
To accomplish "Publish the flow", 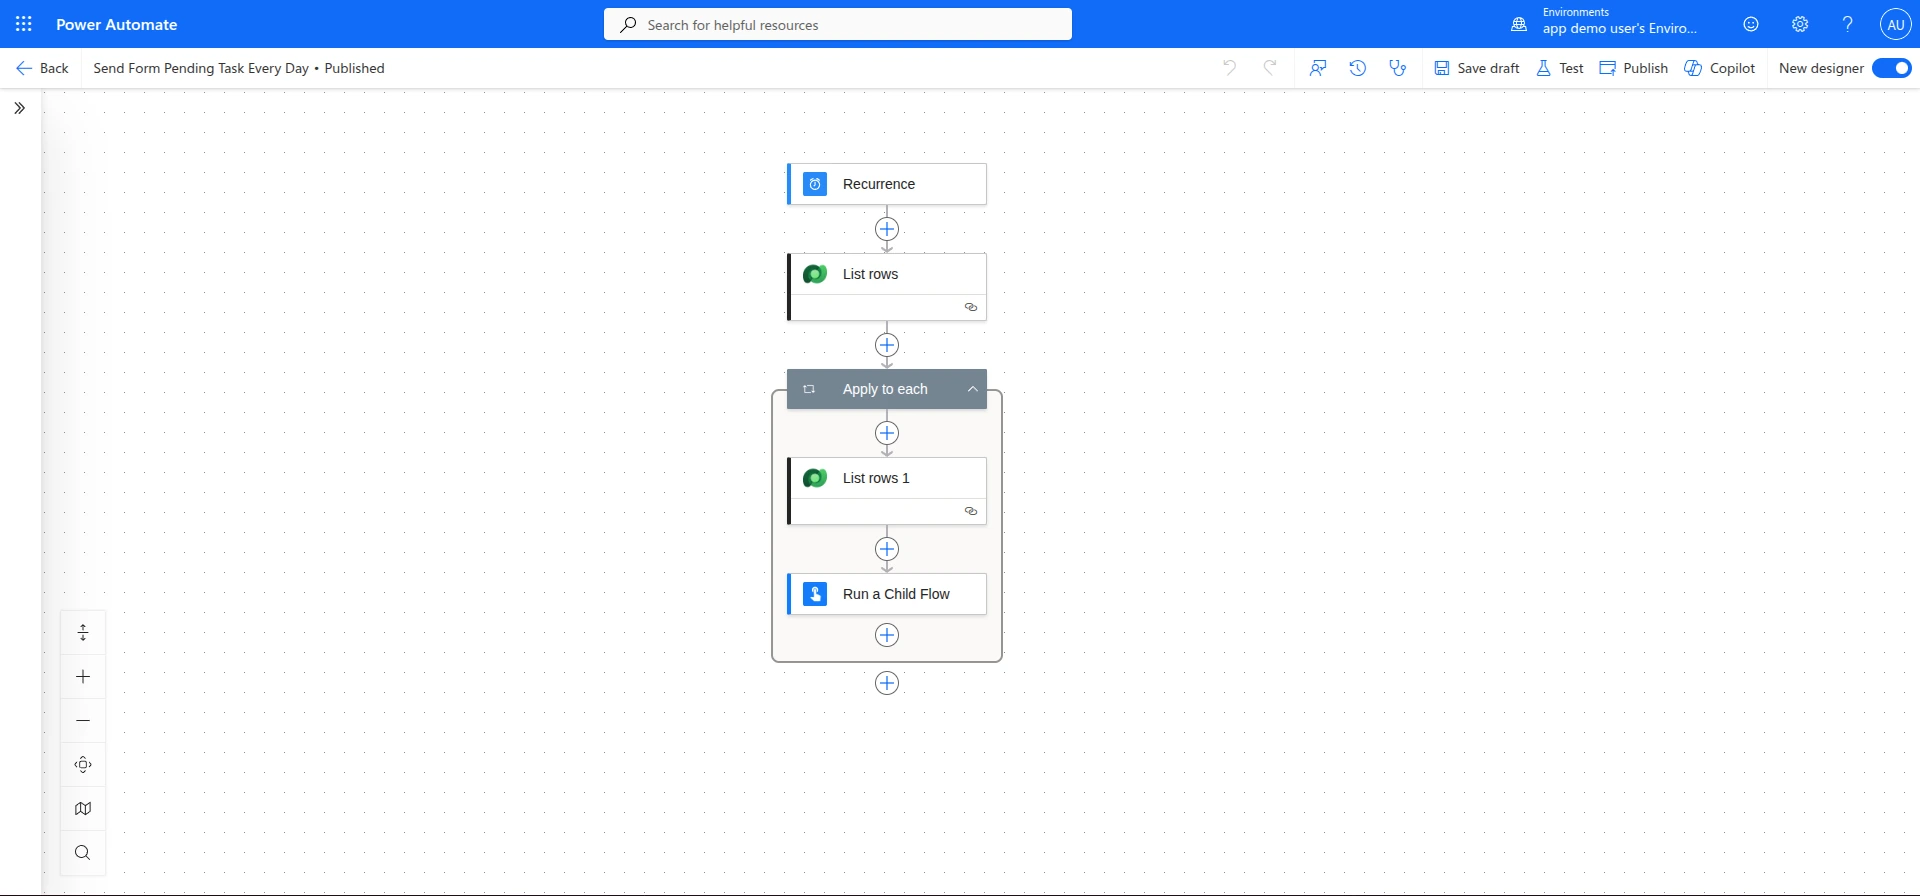I will 1634,68.
